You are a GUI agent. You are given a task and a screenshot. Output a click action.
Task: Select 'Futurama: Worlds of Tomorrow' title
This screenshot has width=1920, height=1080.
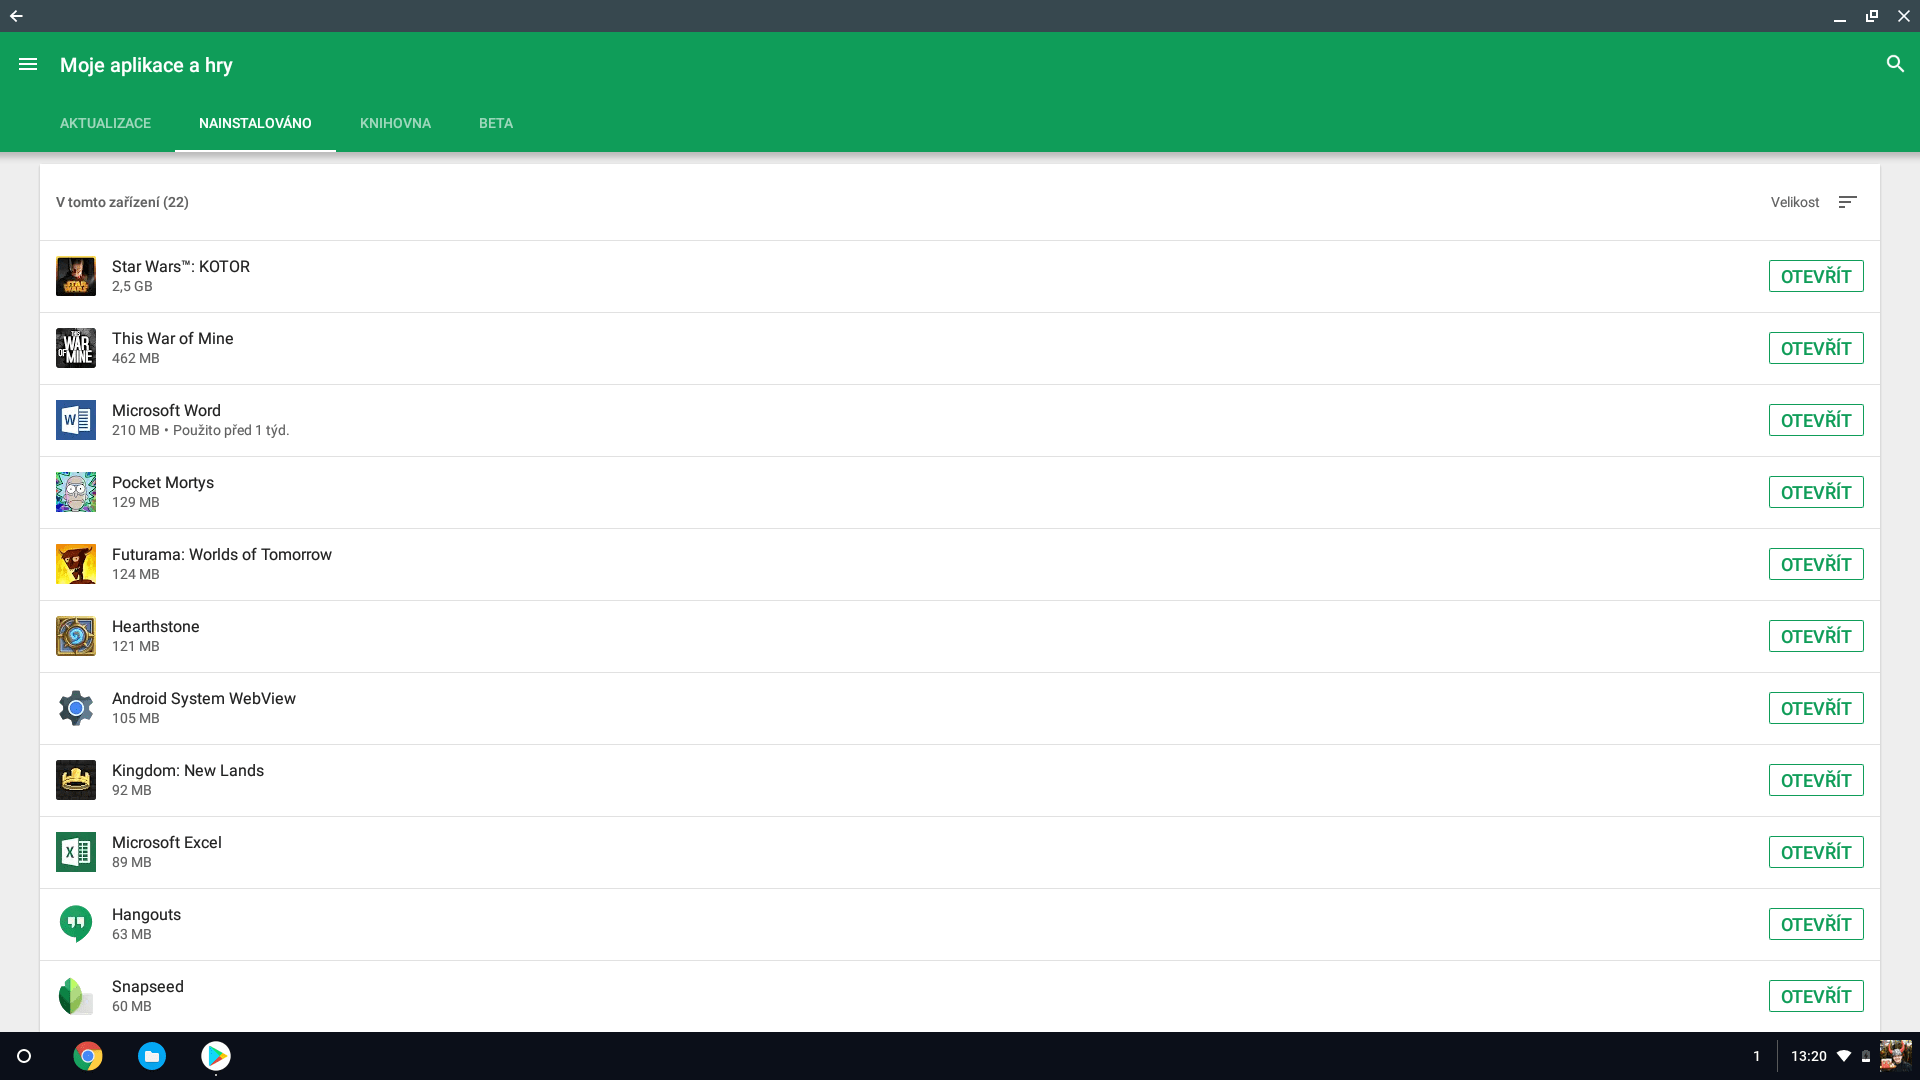(x=222, y=555)
